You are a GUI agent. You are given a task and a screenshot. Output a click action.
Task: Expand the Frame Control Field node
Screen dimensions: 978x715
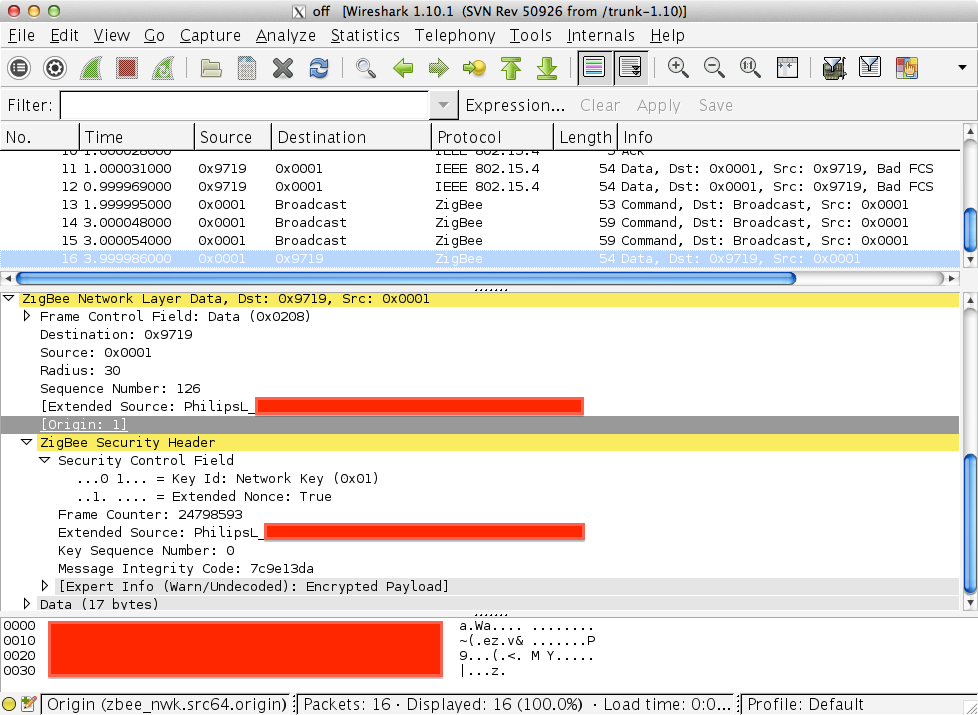click(x=27, y=316)
